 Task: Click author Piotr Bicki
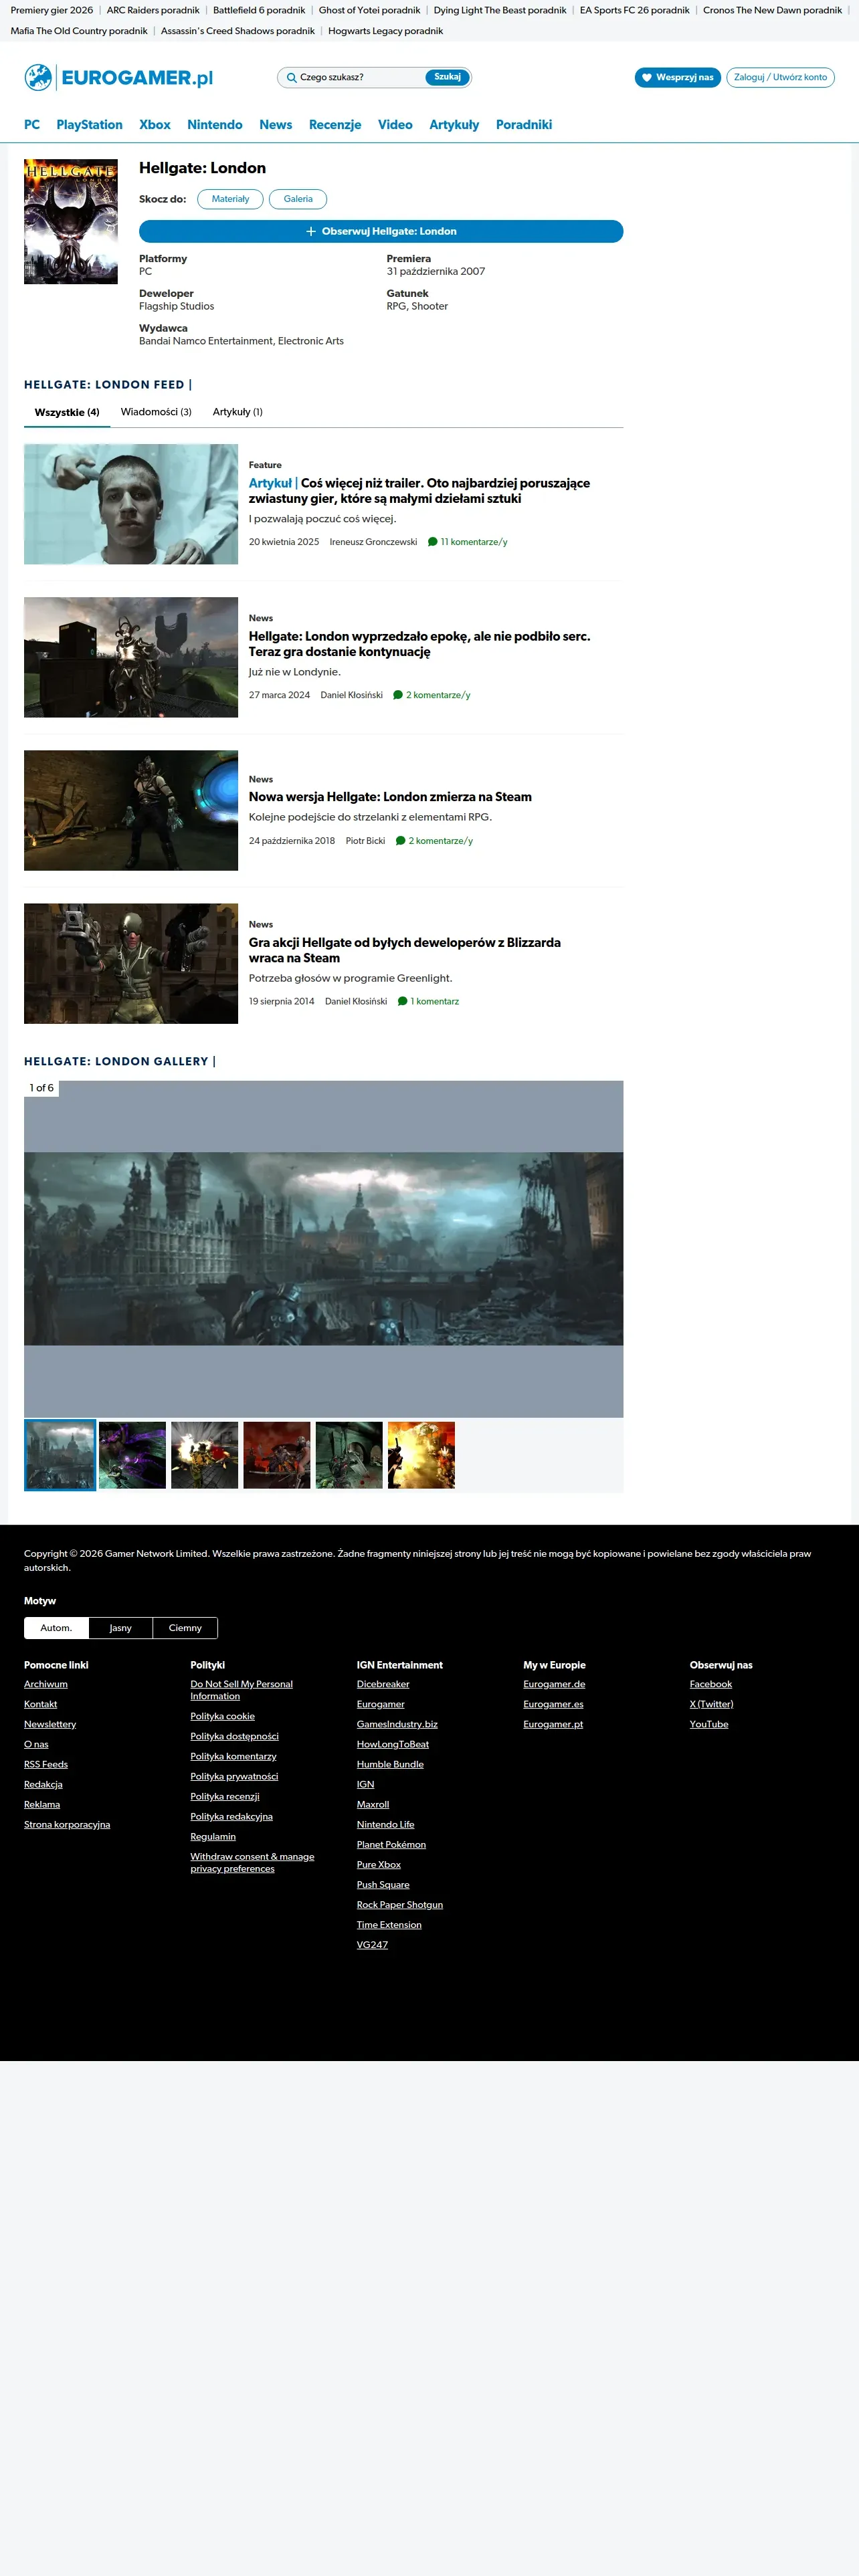(365, 841)
